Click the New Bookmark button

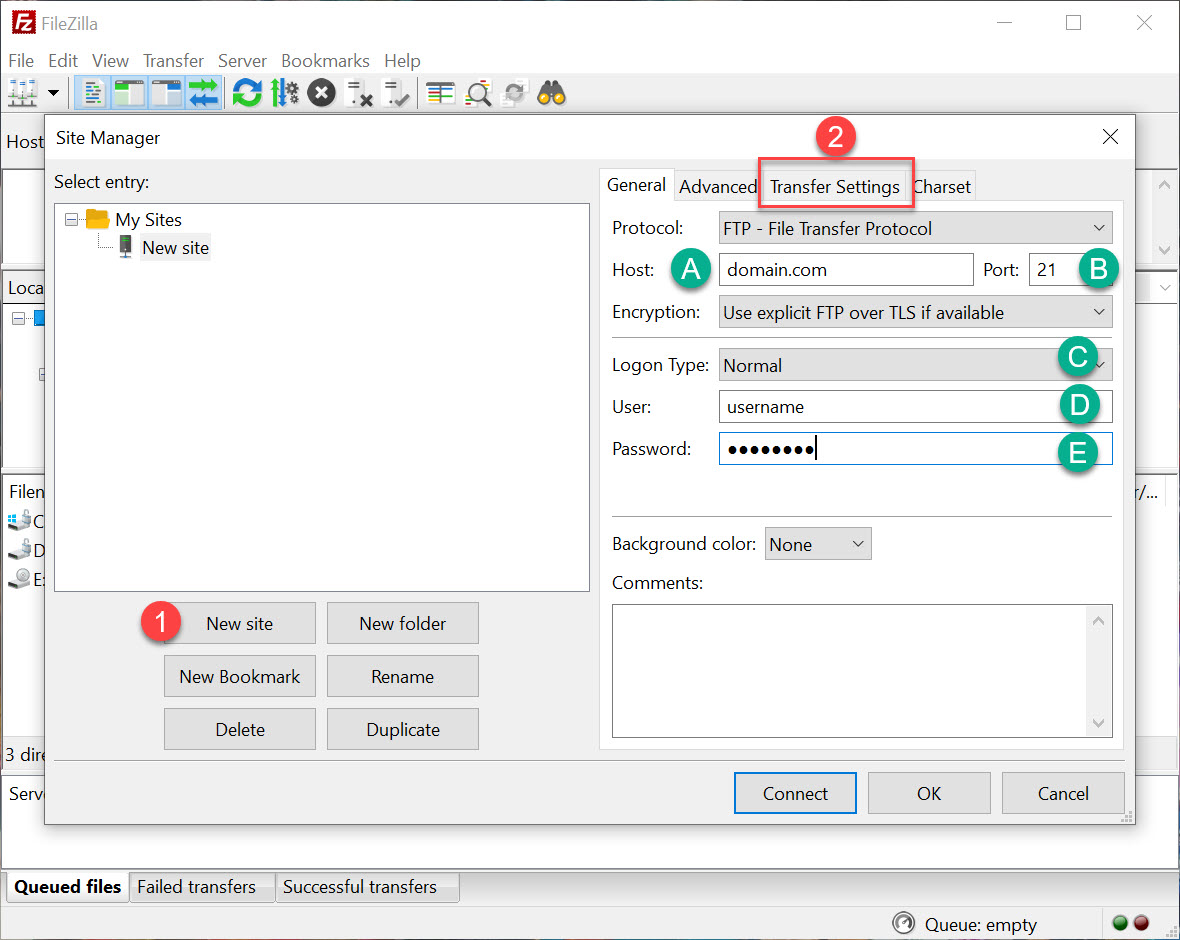(x=239, y=676)
